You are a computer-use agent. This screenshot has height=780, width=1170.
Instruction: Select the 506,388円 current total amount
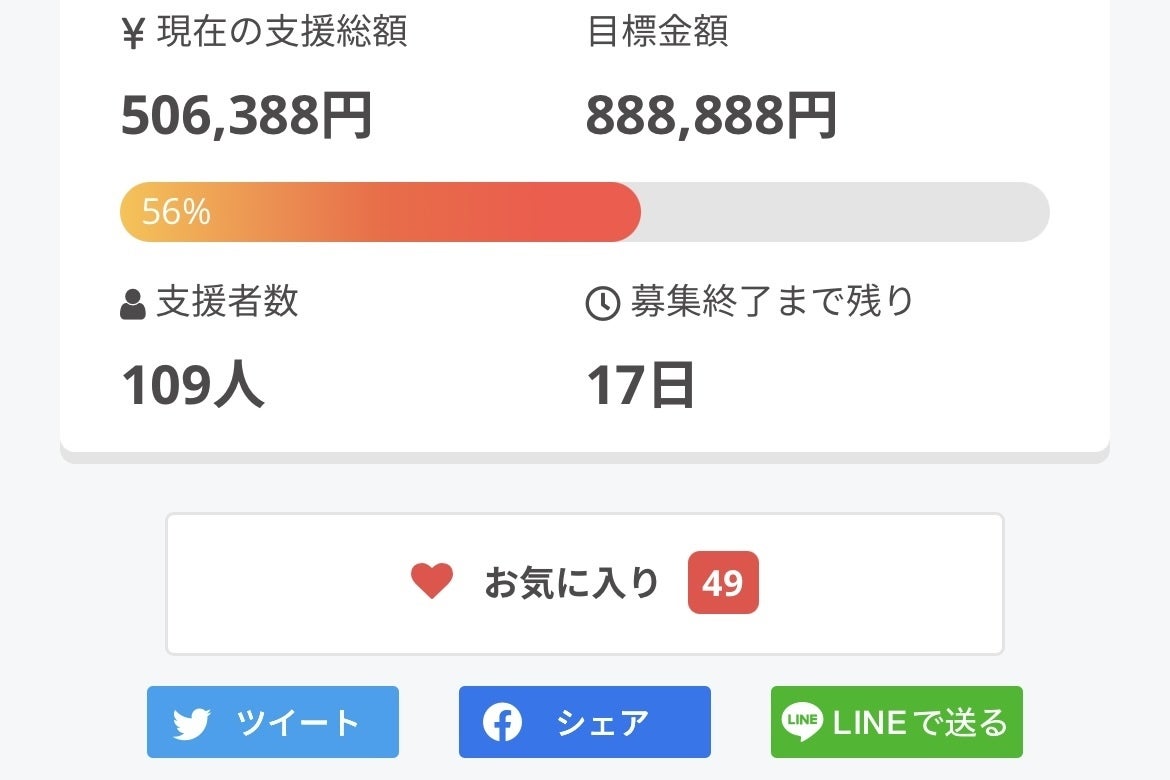(x=247, y=116)
